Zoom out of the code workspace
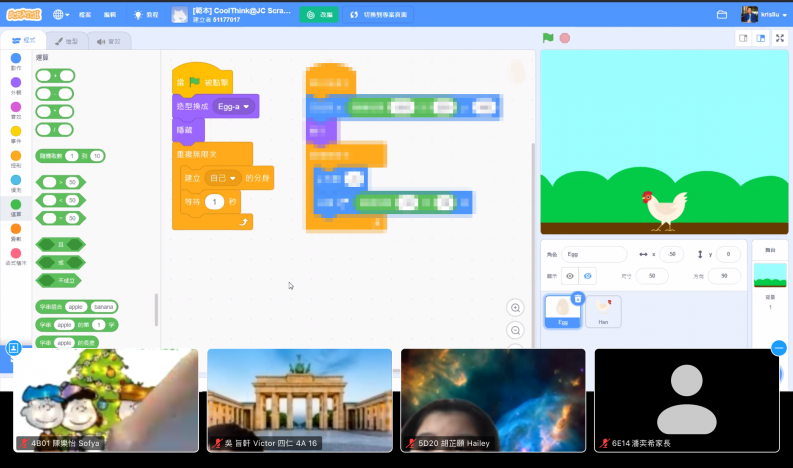 tap(516, 330)
